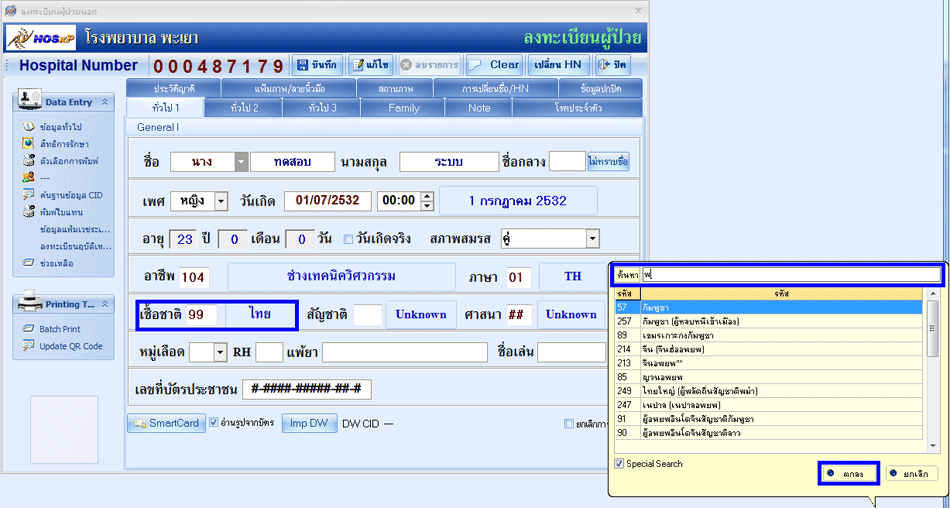Click the เลขที่บัตรประชาชน ID number field
Image resolution: width=950 pixels, height=508 pixels.
tap(307, 389)
